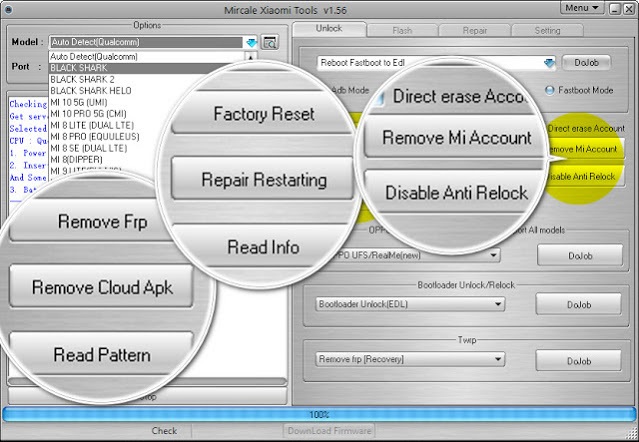Switch to the Unlock tab

pos(329,29)
